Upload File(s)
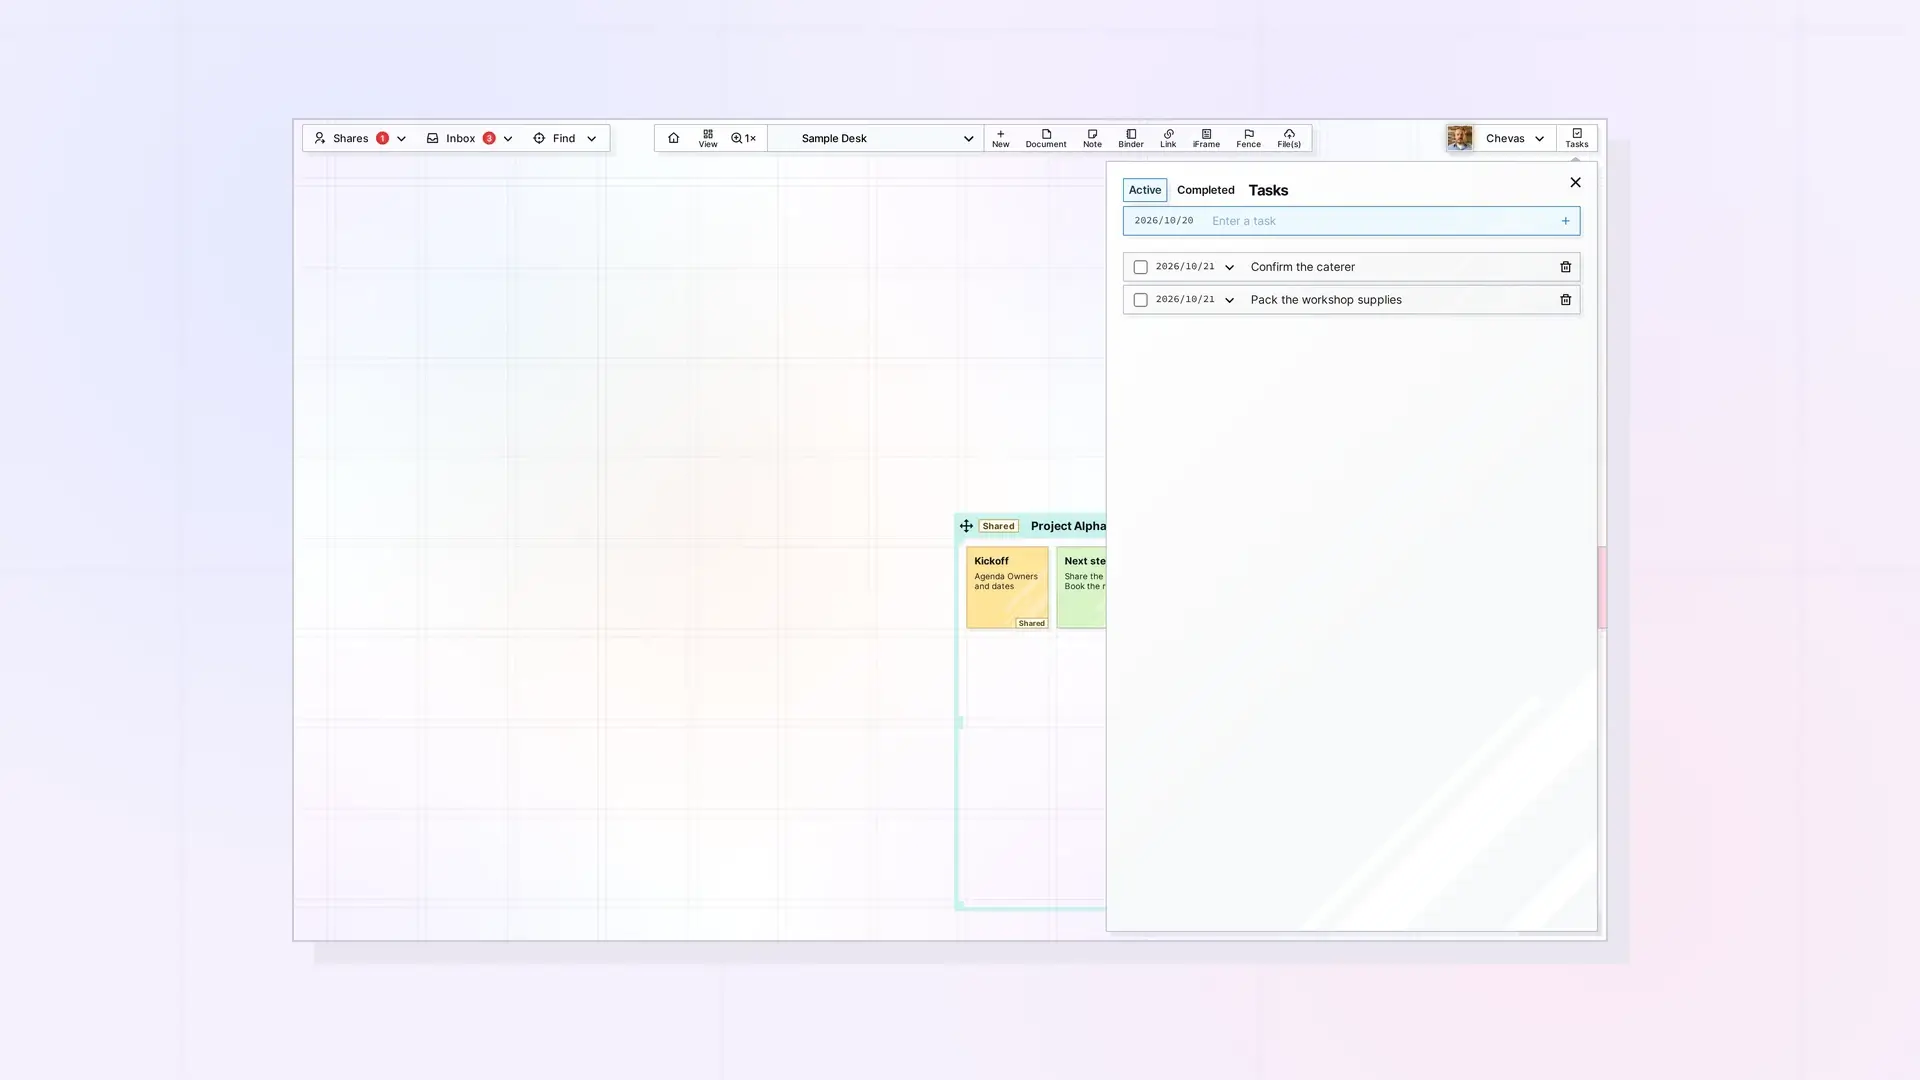This screenshot has height=1080, width=1920. point(1289,138)
